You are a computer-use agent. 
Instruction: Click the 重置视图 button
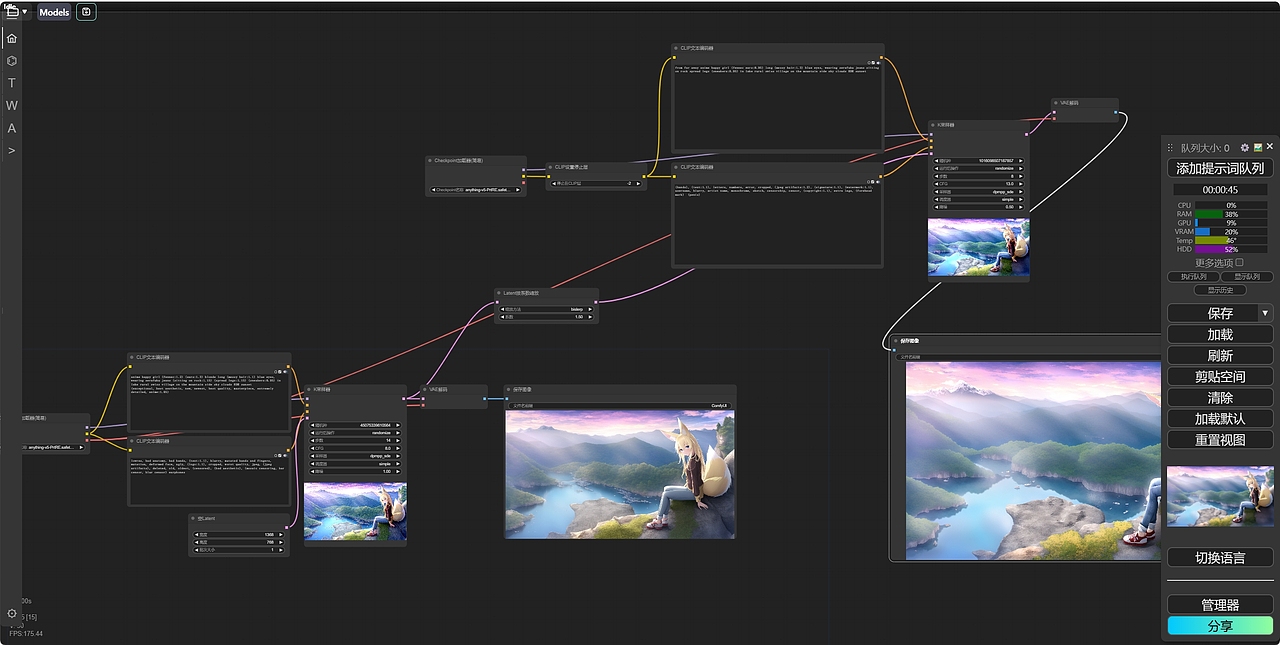1220,439
